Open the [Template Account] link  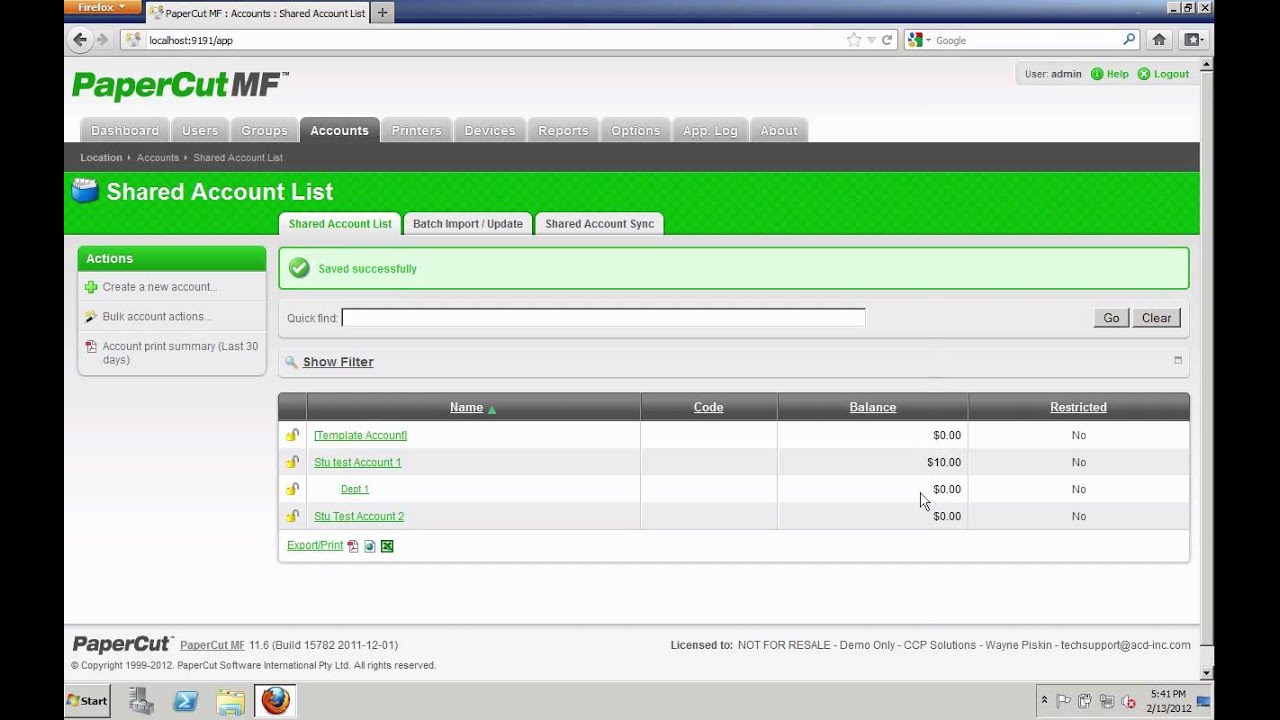[x=360, y=435]
